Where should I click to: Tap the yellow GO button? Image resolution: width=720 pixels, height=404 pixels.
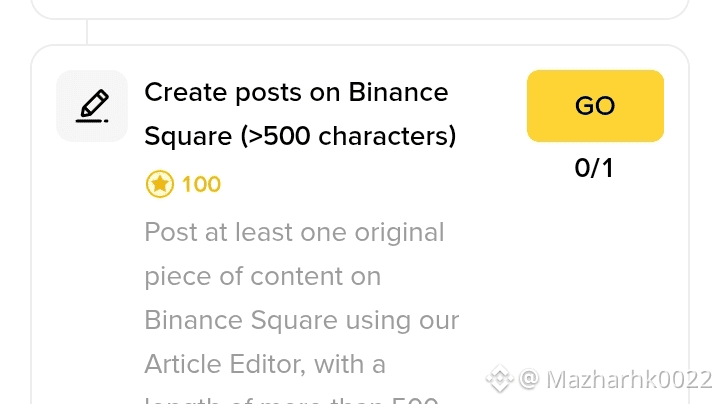point(595,106)
